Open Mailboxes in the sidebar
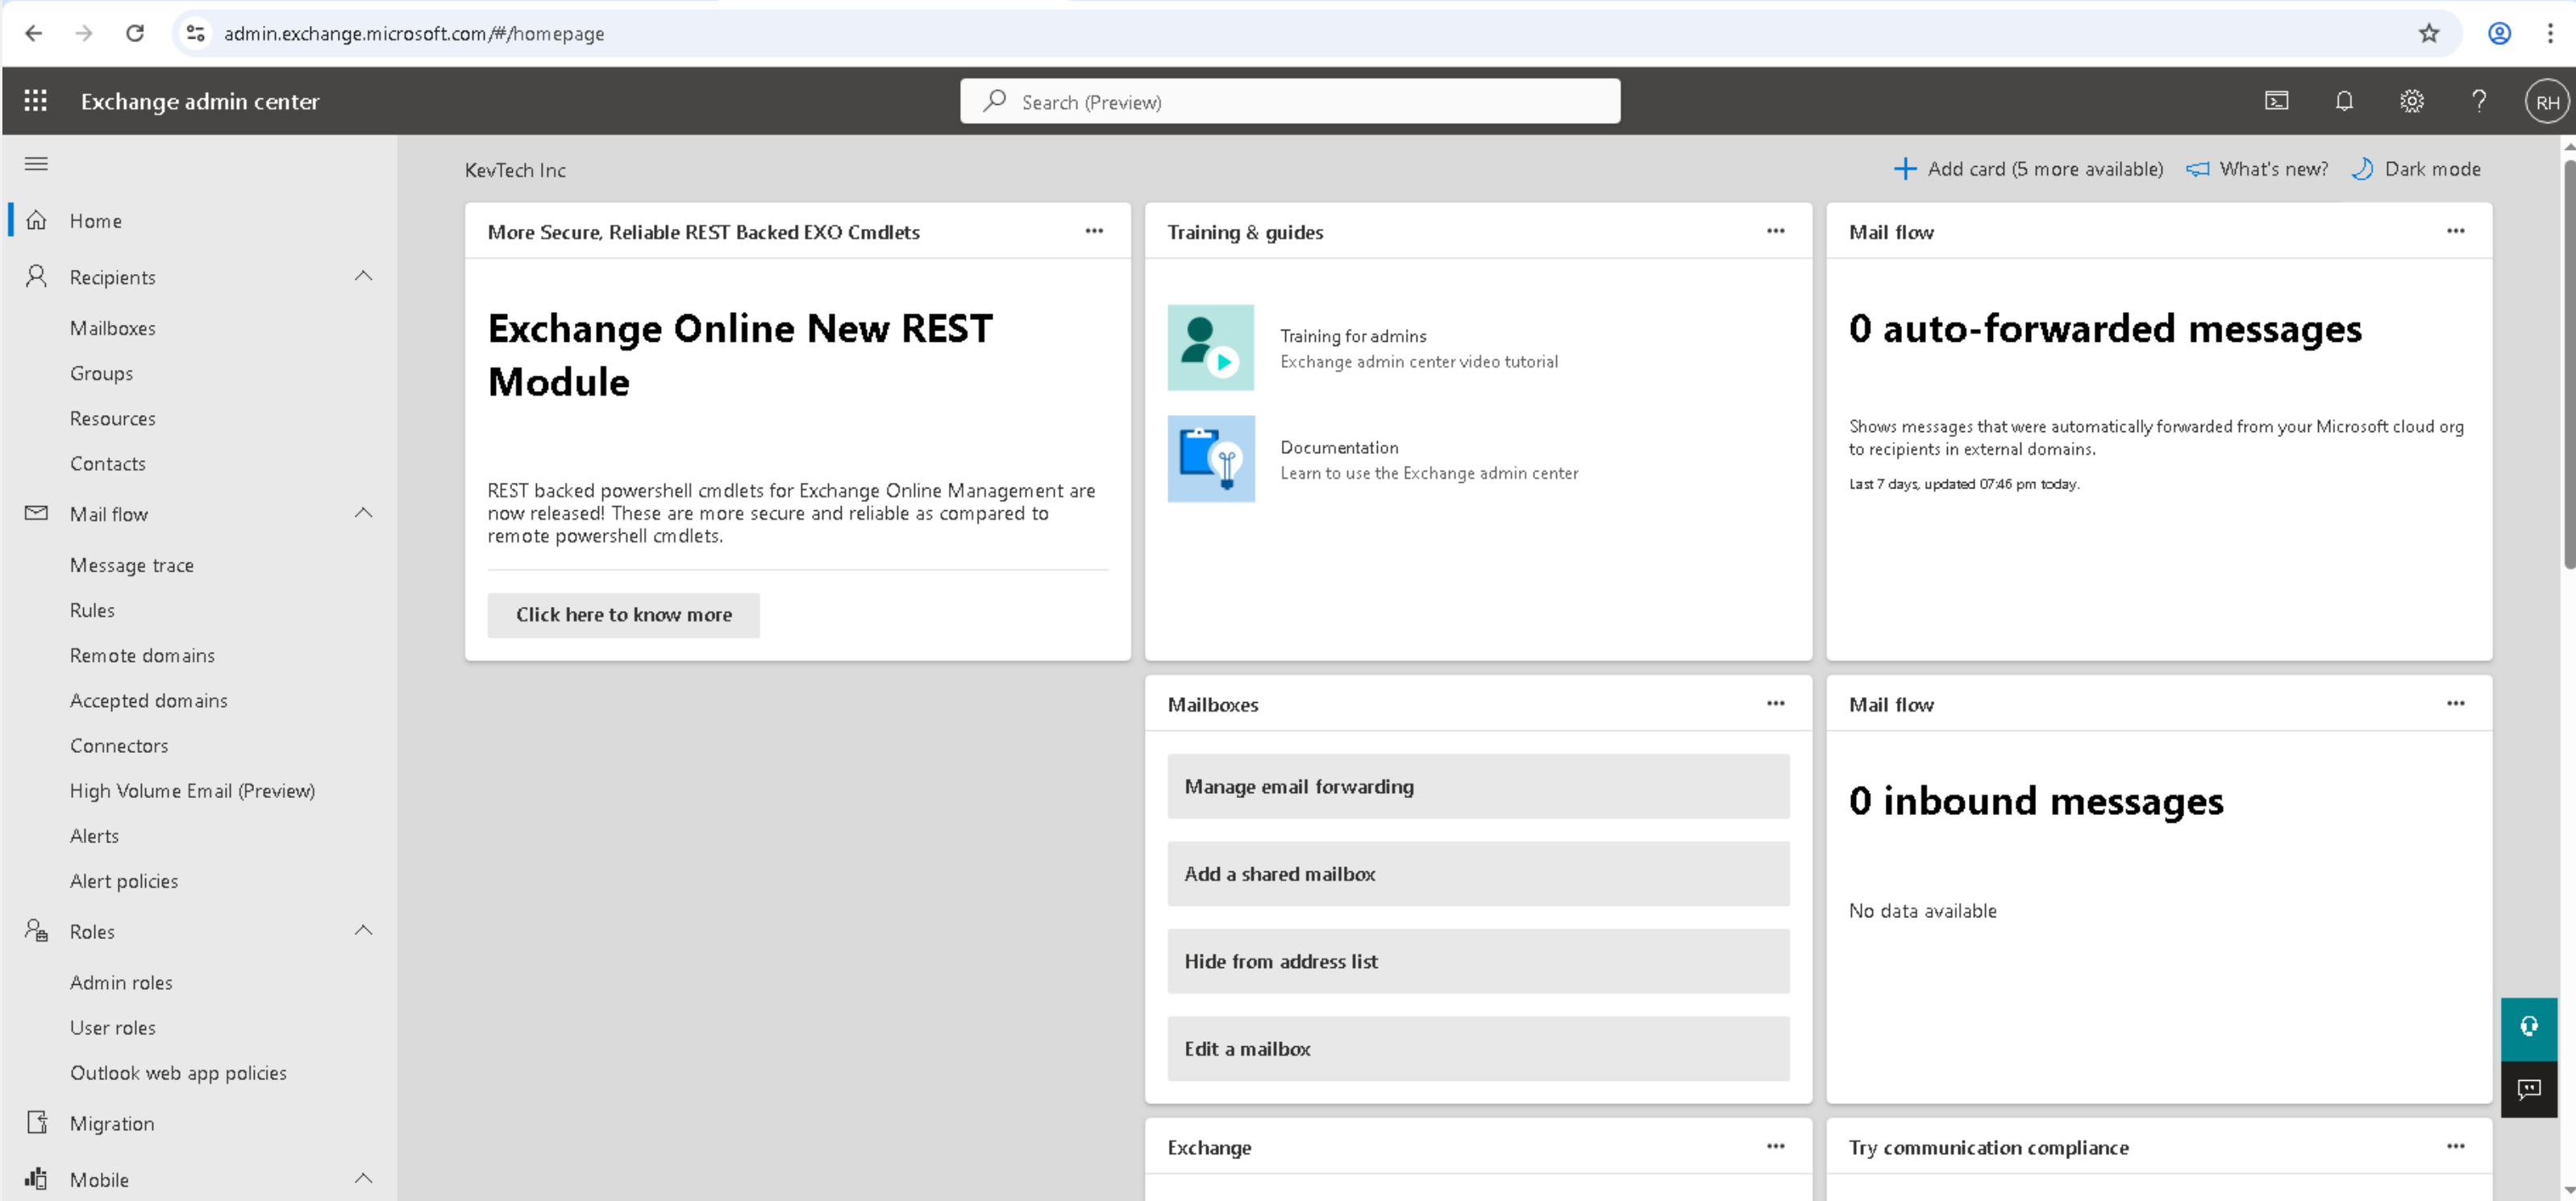 pos(112,328)
